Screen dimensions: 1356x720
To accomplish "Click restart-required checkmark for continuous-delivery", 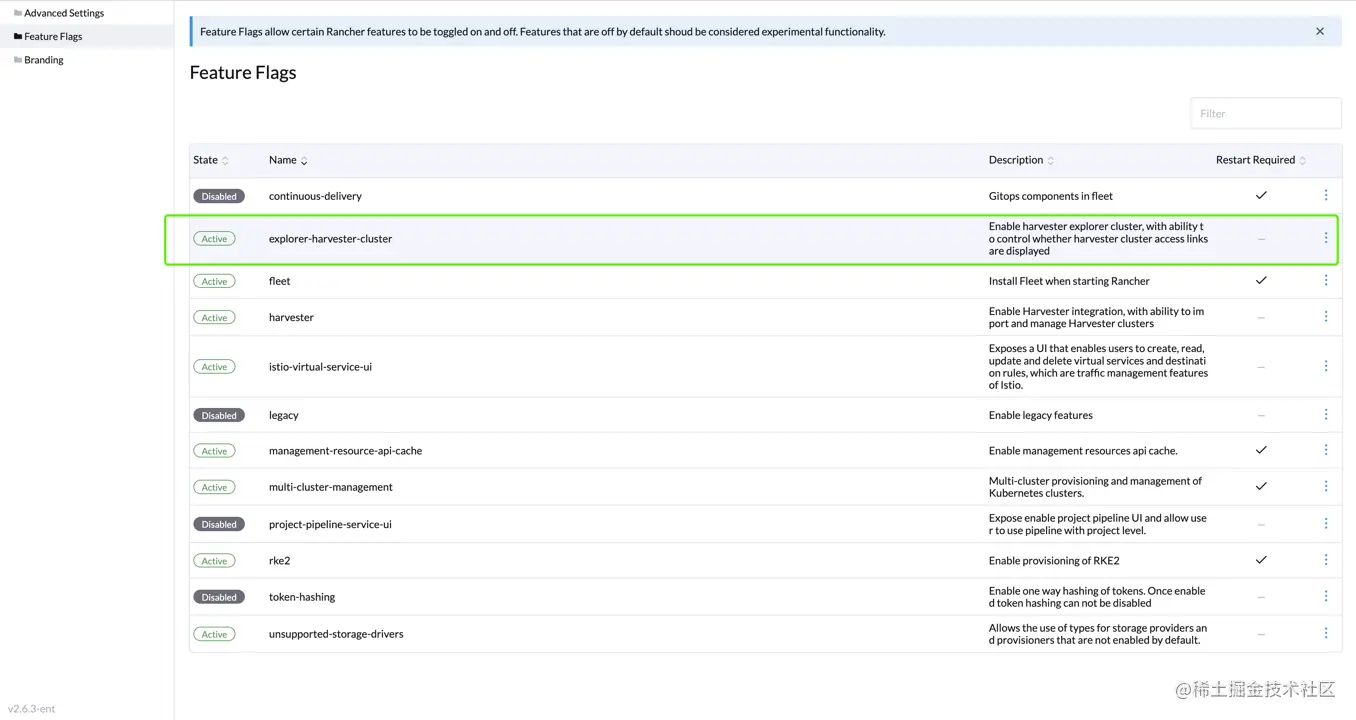I will [1261, 196].
